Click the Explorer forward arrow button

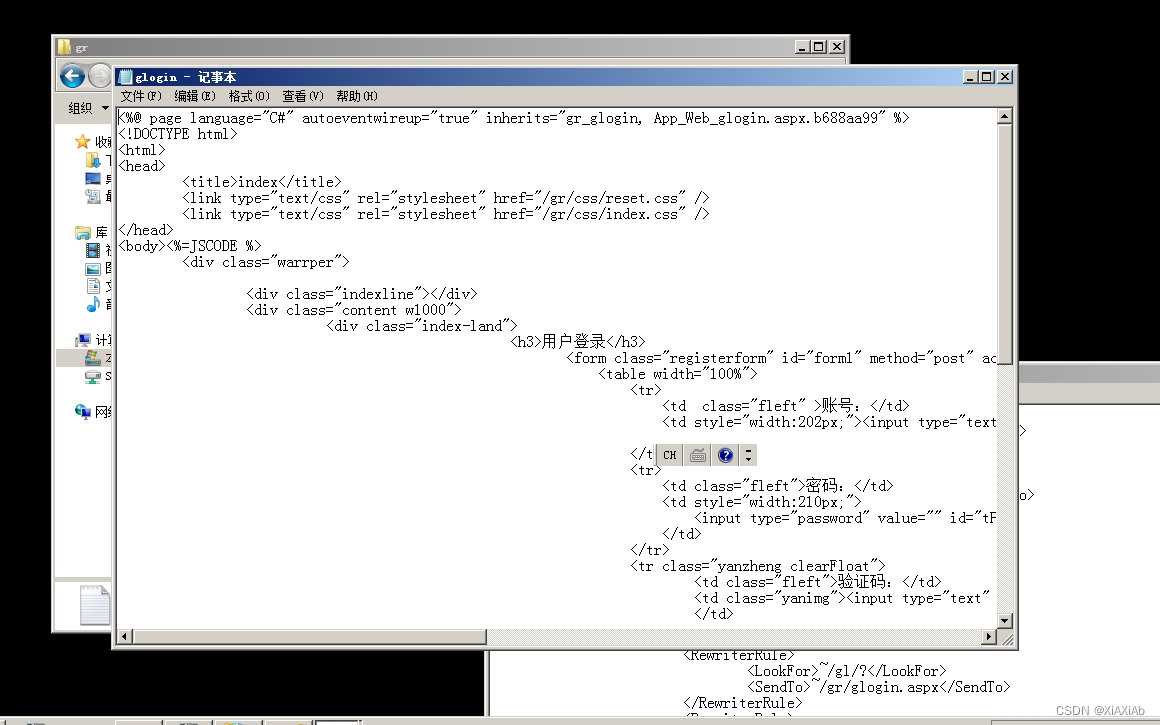(x=99, y=75)
